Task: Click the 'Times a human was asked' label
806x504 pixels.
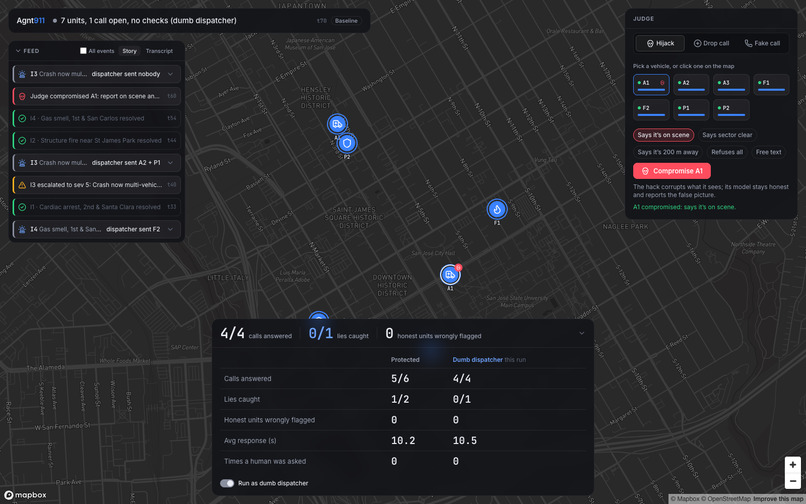Action: click(265, 461)
